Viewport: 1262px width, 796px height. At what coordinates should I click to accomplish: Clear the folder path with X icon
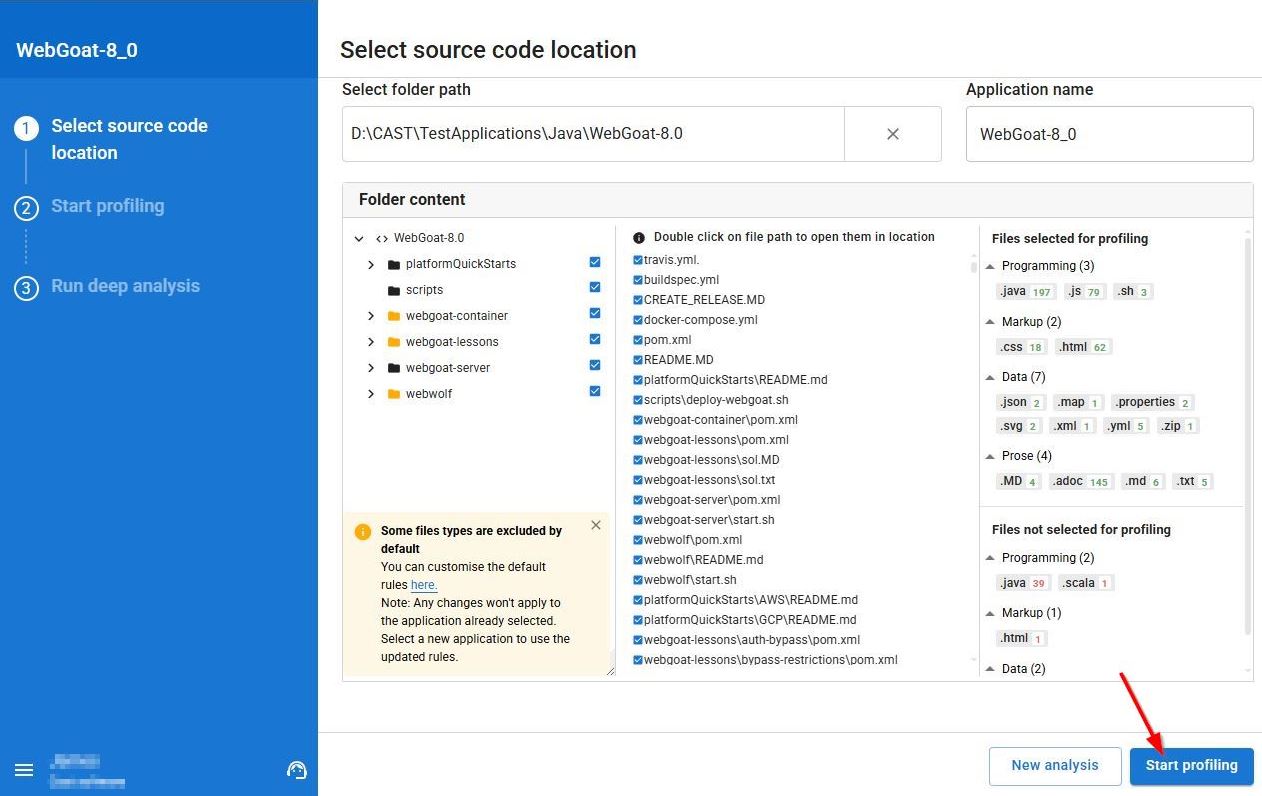893,134
